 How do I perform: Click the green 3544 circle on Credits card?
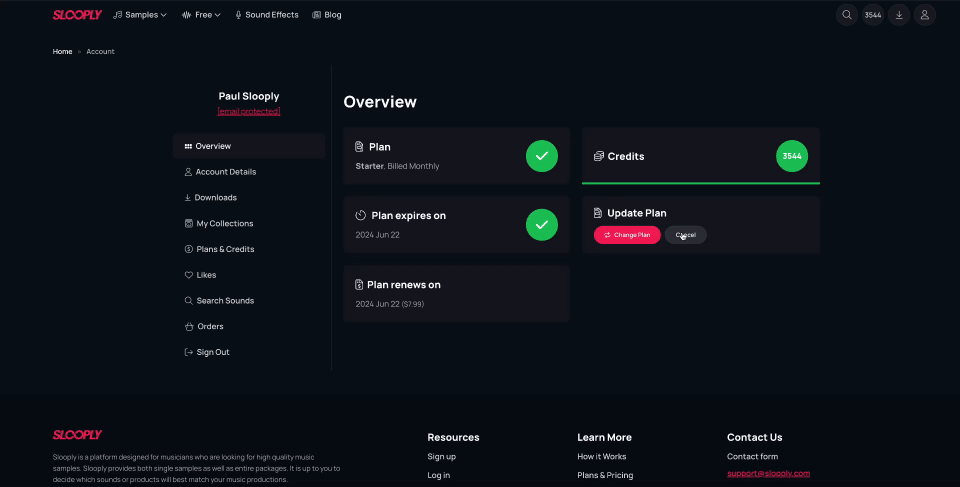(x=791, y=156)
